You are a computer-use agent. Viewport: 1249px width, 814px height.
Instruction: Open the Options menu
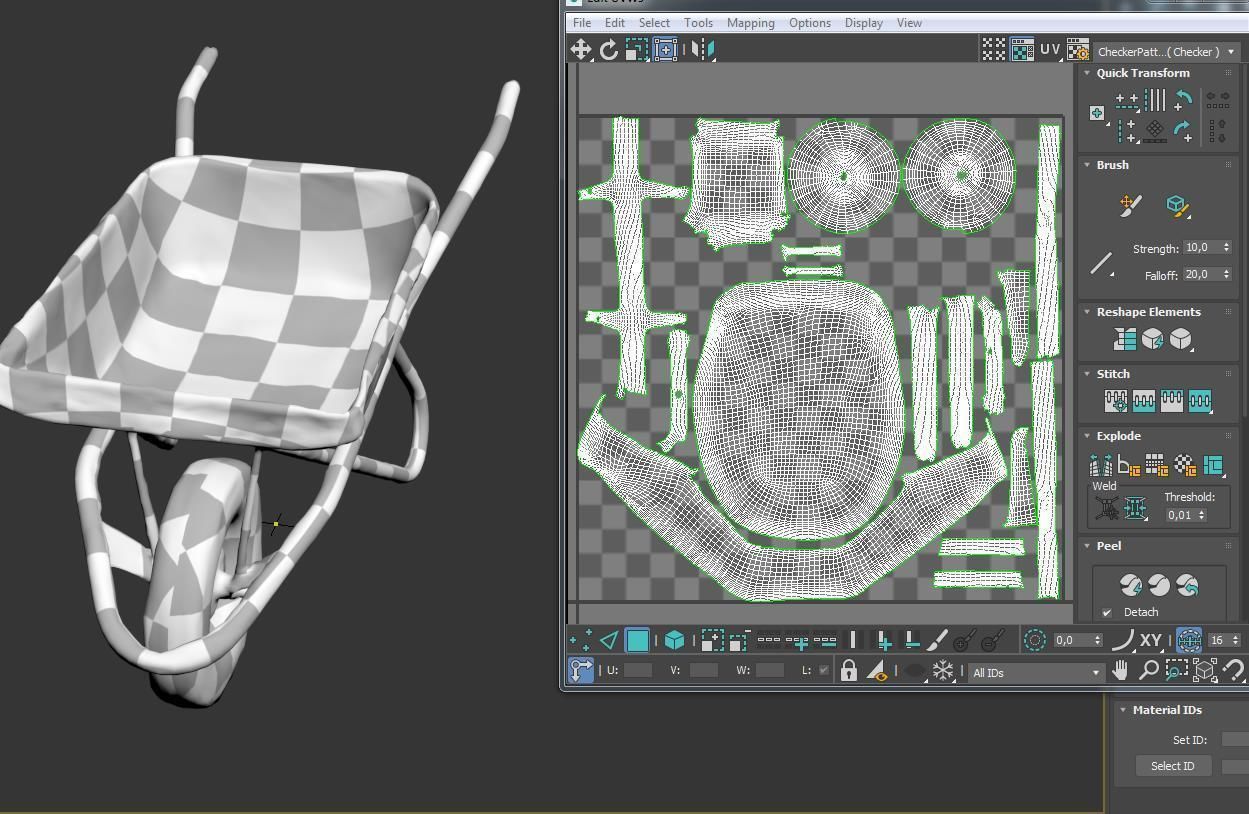point(809,22)
